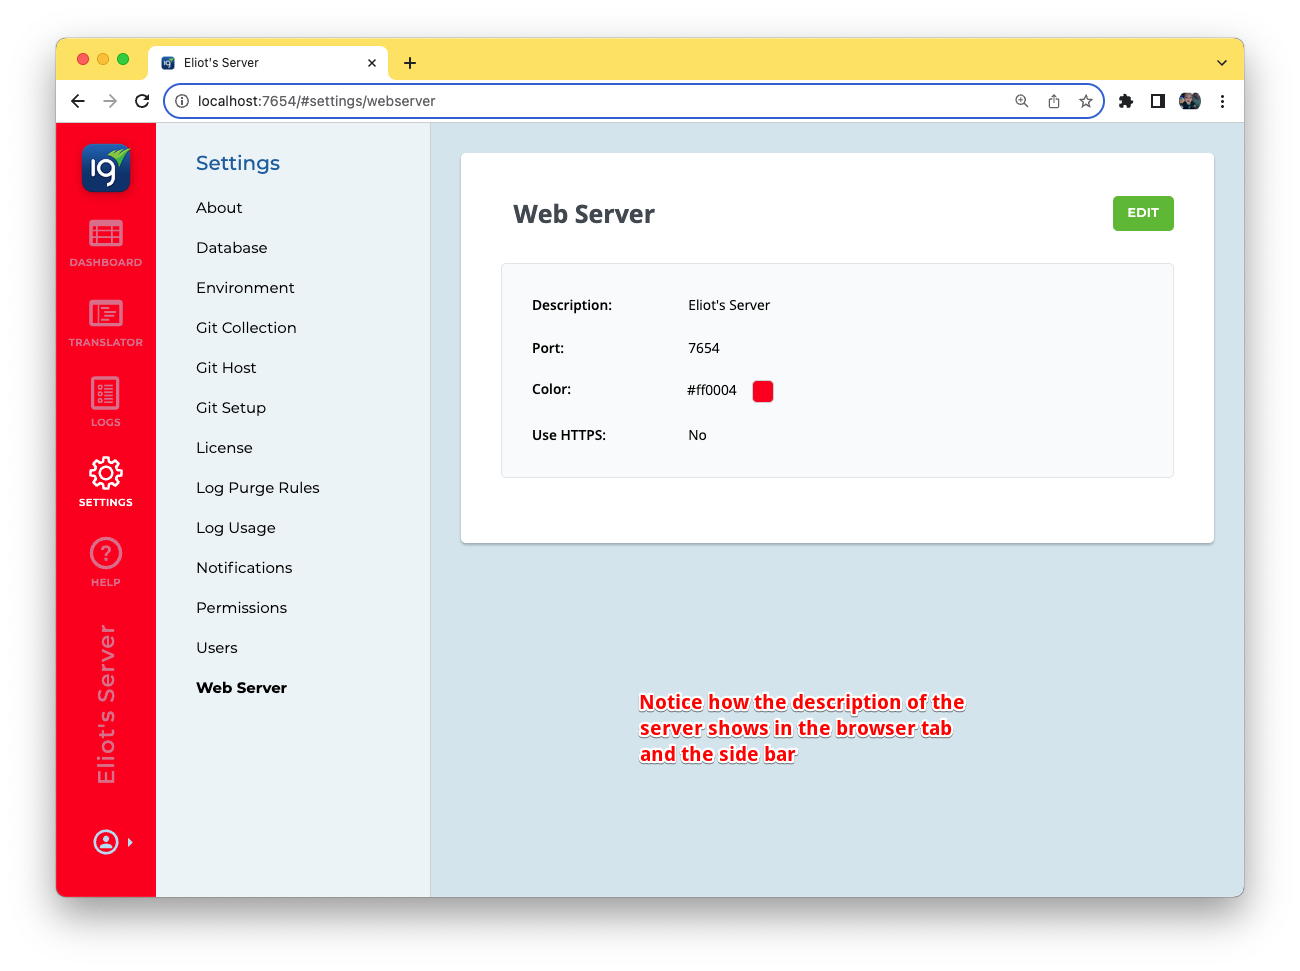The width and height of the screenshot is (1300, 971).
Task: Open the tab search chevron dropdown
Action: 1221,62
